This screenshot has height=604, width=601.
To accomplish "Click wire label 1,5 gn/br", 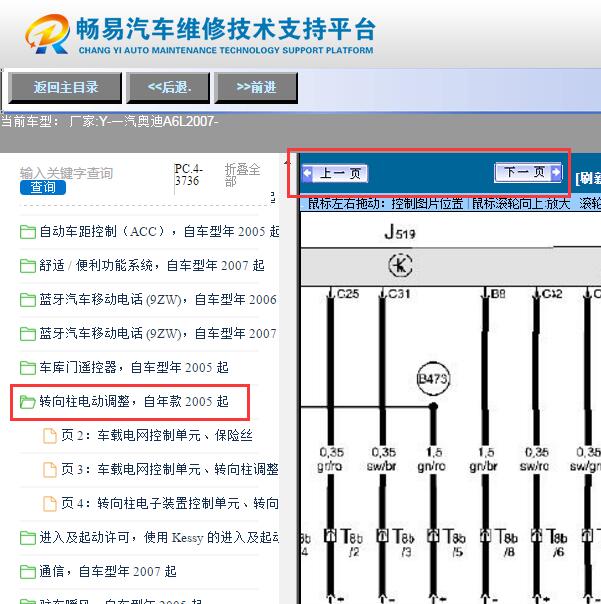I will pyautogui.click(x=484, y=459).
